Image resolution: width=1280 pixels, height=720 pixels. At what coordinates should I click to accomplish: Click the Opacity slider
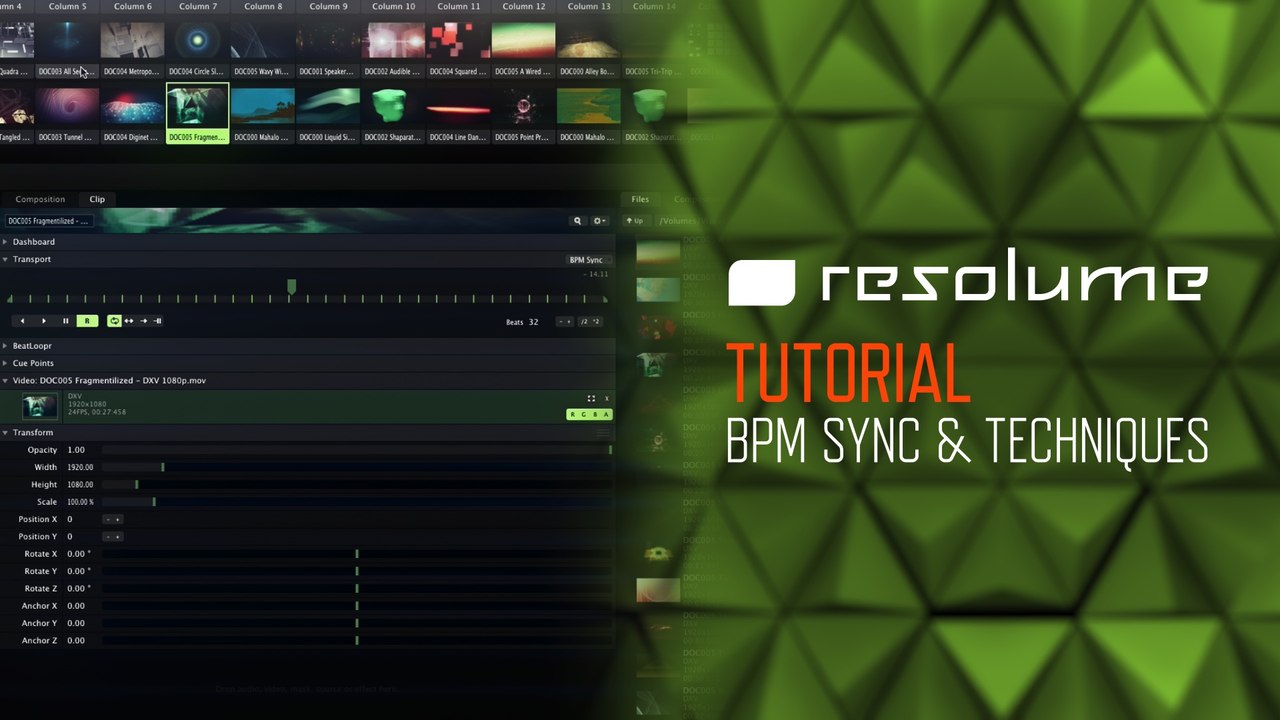click(x=357, y=450)
